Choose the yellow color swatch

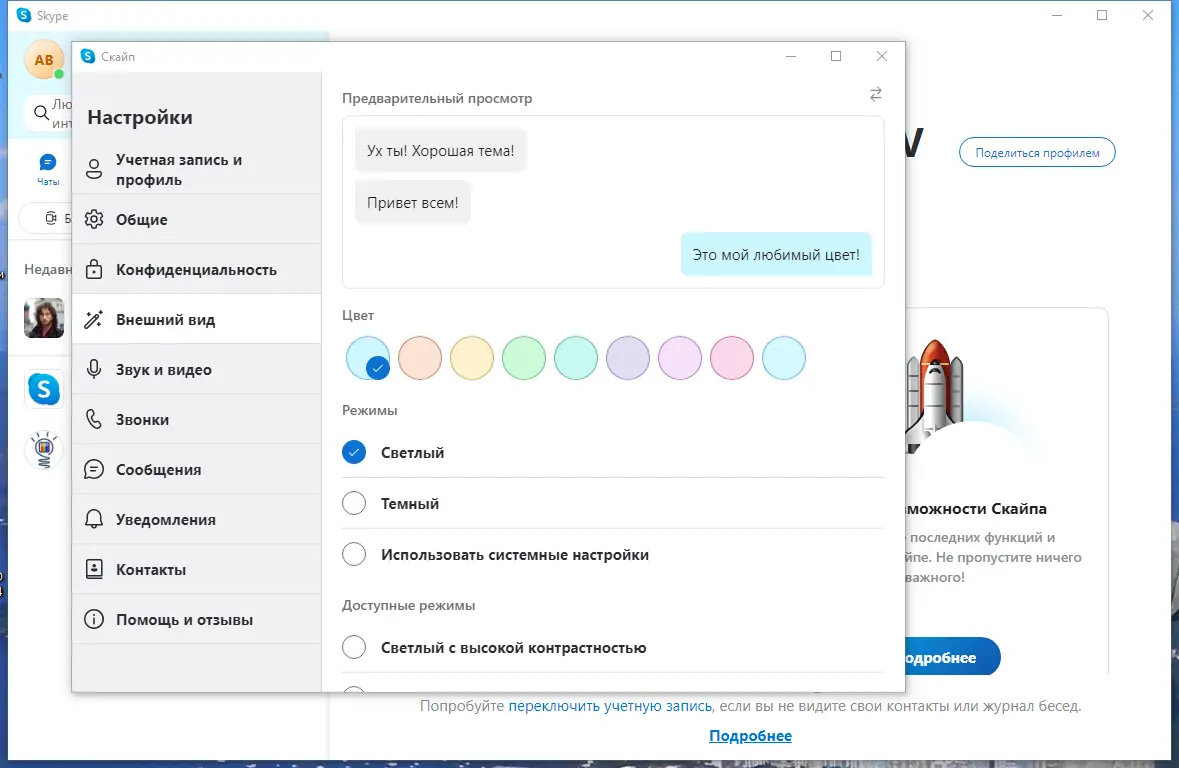472,358
